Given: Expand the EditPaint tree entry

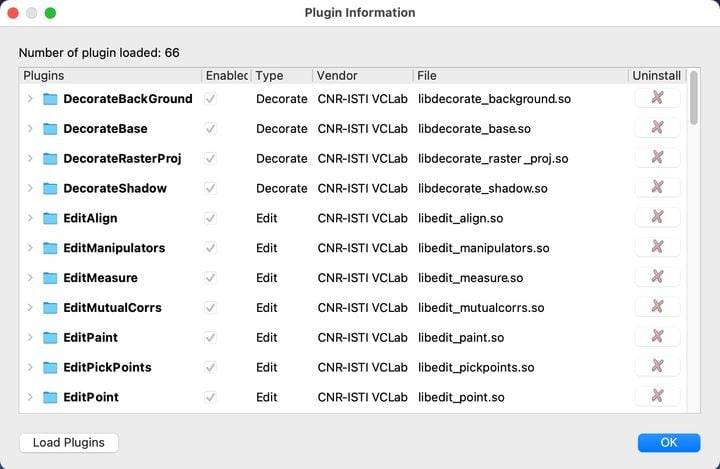Looking at the screenshot, I should pyautogui.click(x=30, y=338).
